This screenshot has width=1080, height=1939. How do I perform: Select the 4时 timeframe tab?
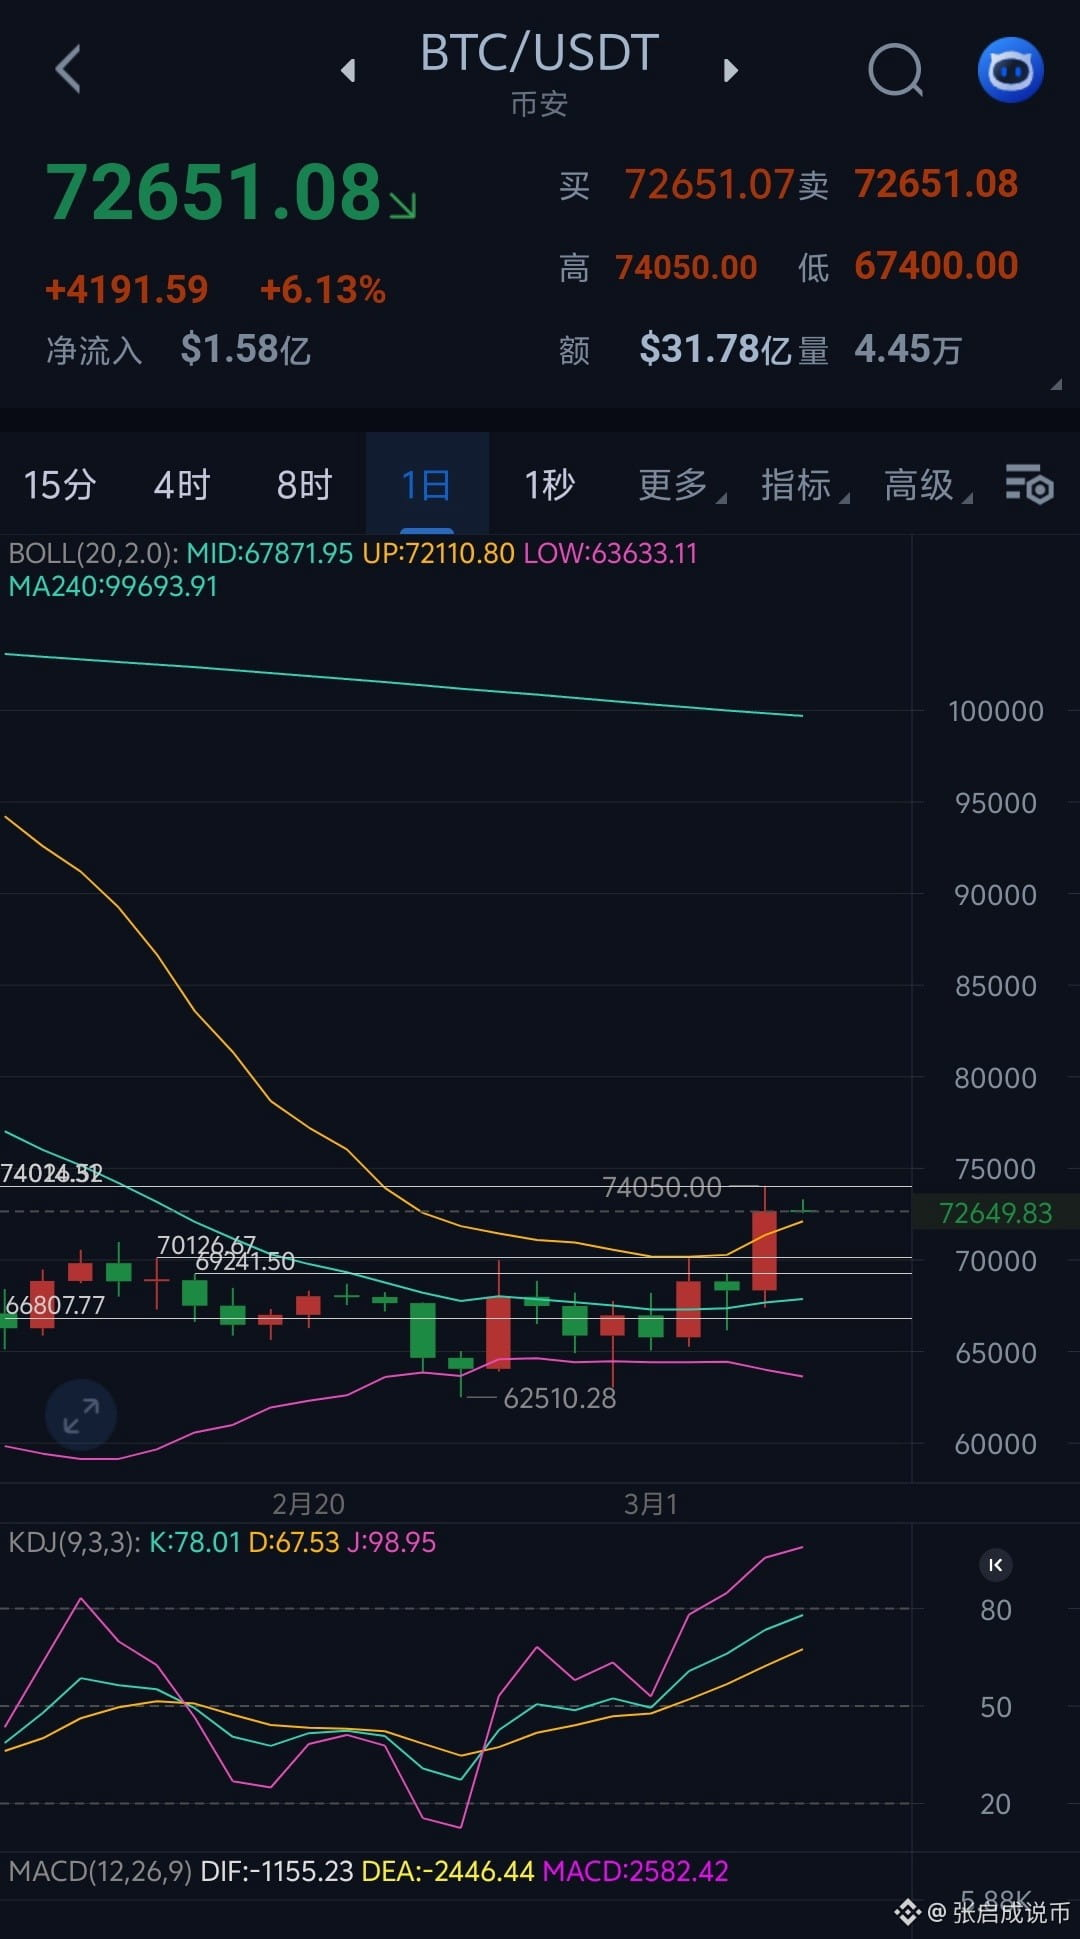click(x=182, y=485)
